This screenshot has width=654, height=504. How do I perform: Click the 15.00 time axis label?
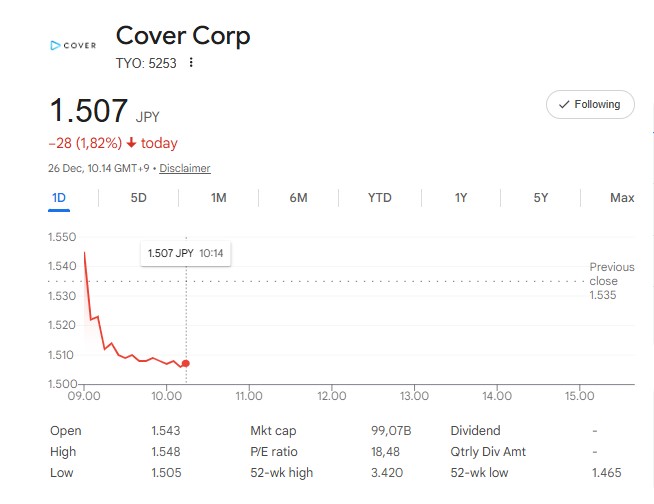tap(579, 396)
